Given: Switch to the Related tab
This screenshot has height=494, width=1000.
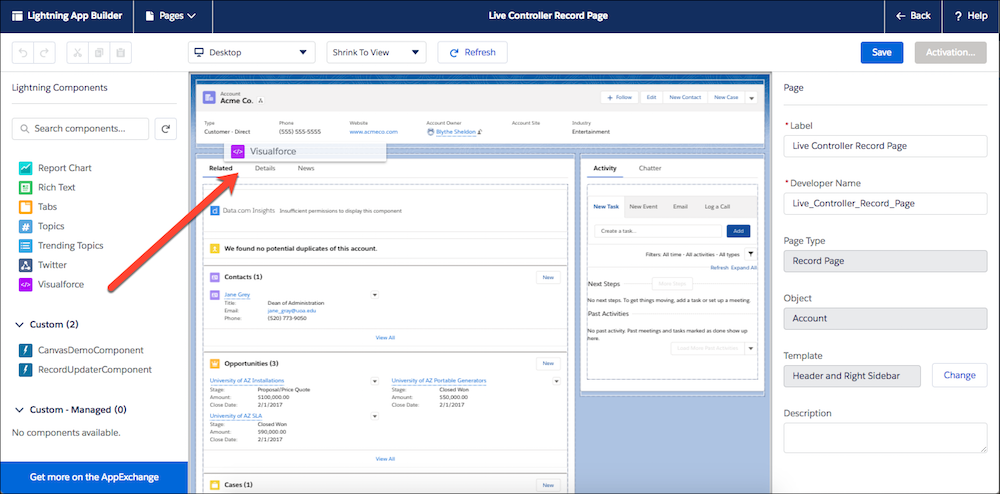Looking at the screenshot, I should (221, 168).
